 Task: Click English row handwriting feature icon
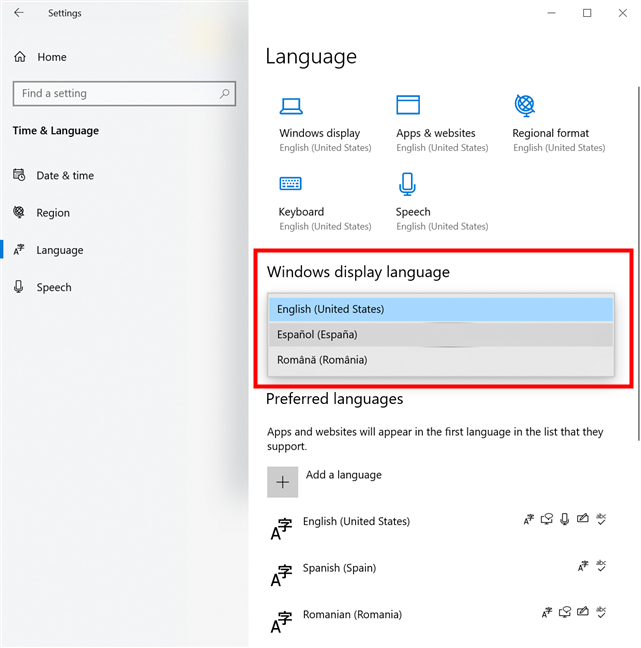point(583,518)
